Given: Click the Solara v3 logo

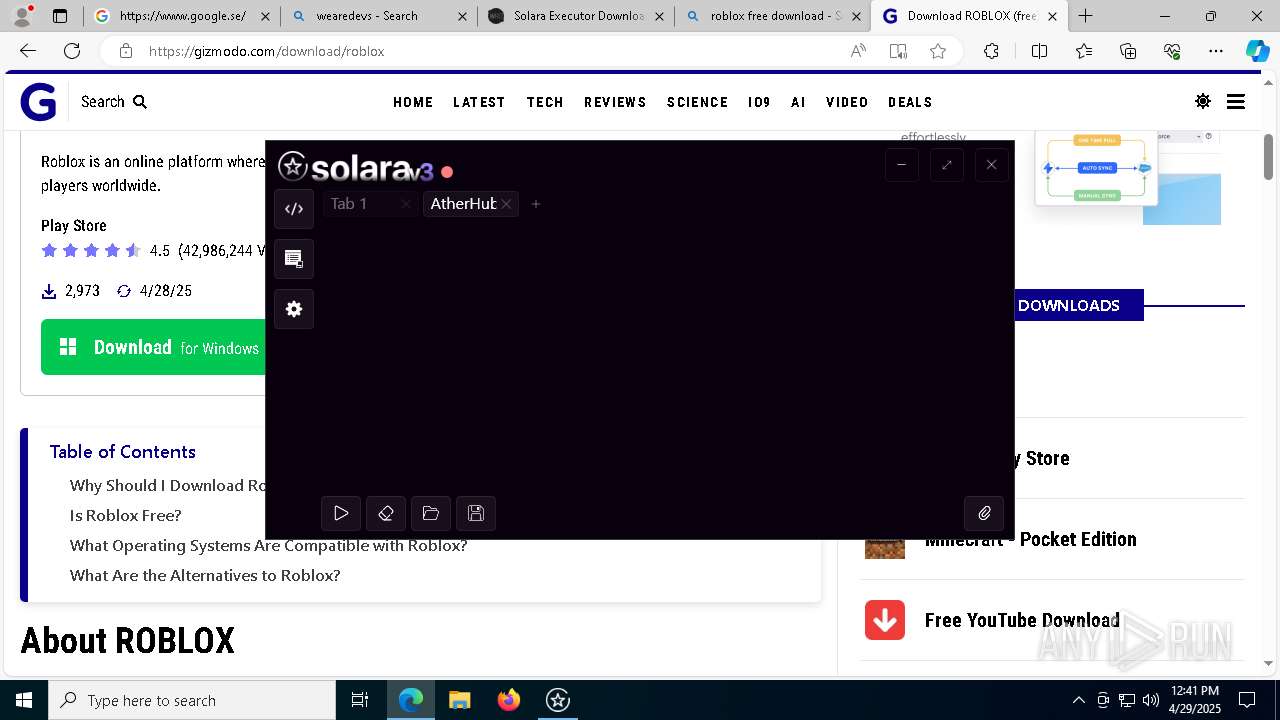Looking at the screenshot, I should (355, 168).
